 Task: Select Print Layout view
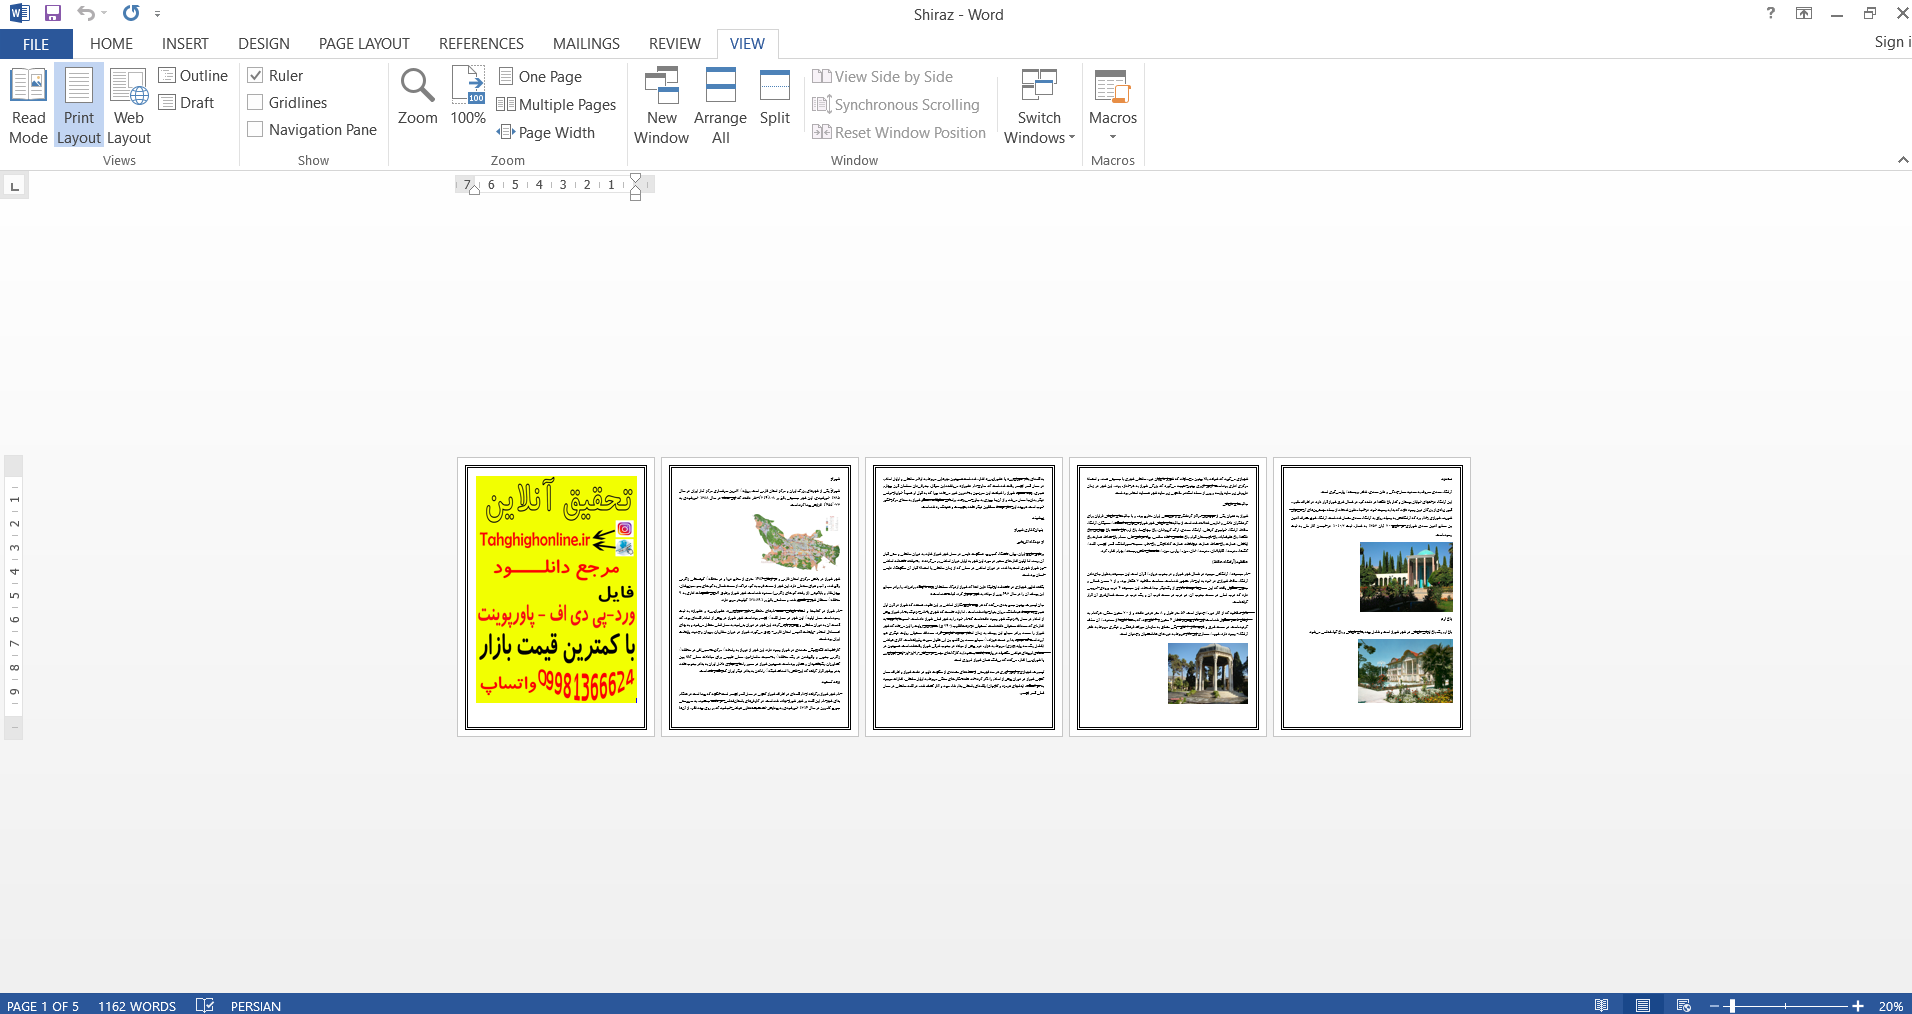point(79,106)
